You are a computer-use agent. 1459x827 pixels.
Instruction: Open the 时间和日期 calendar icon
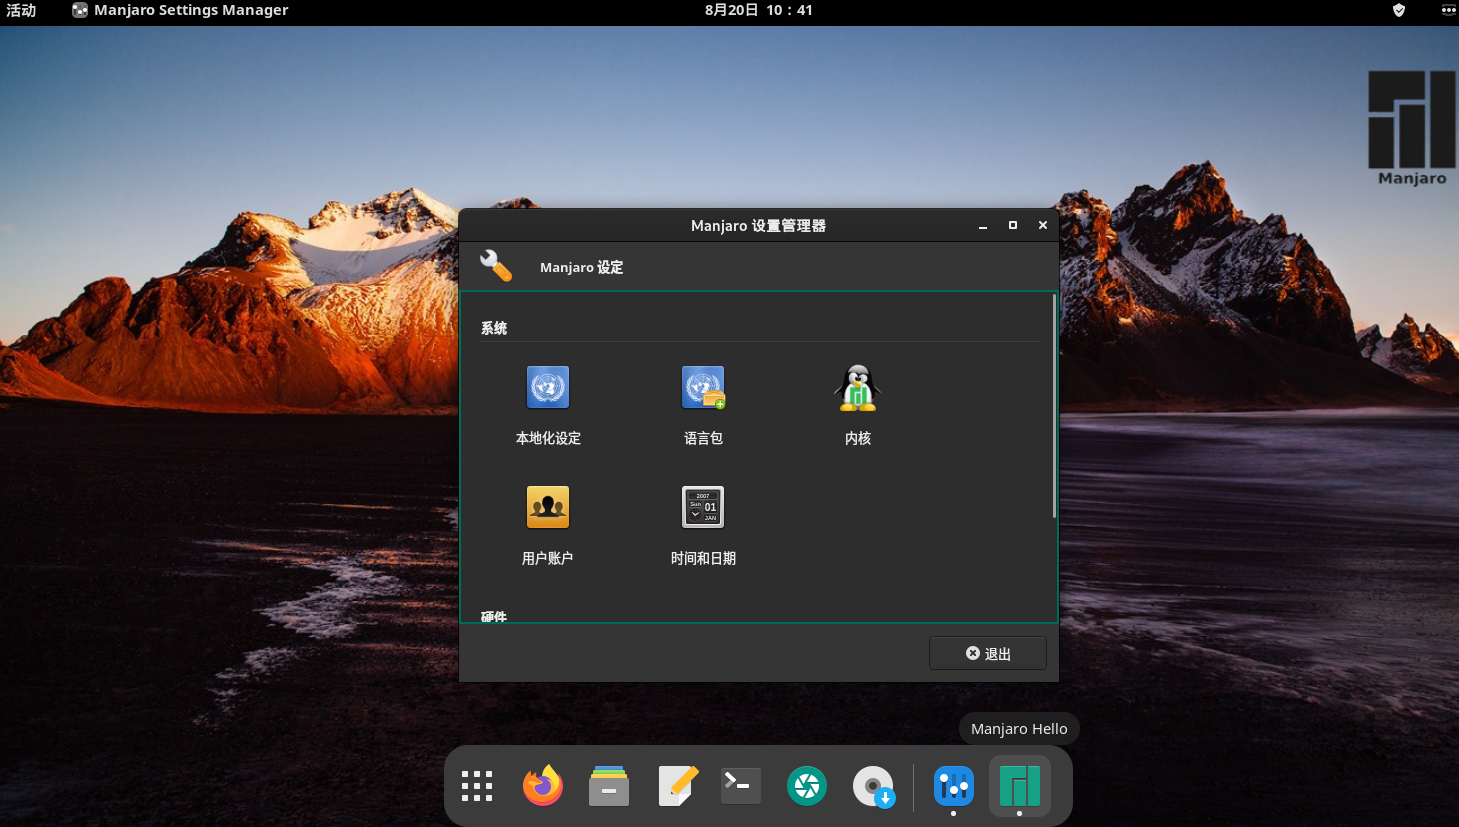point(703,507)
